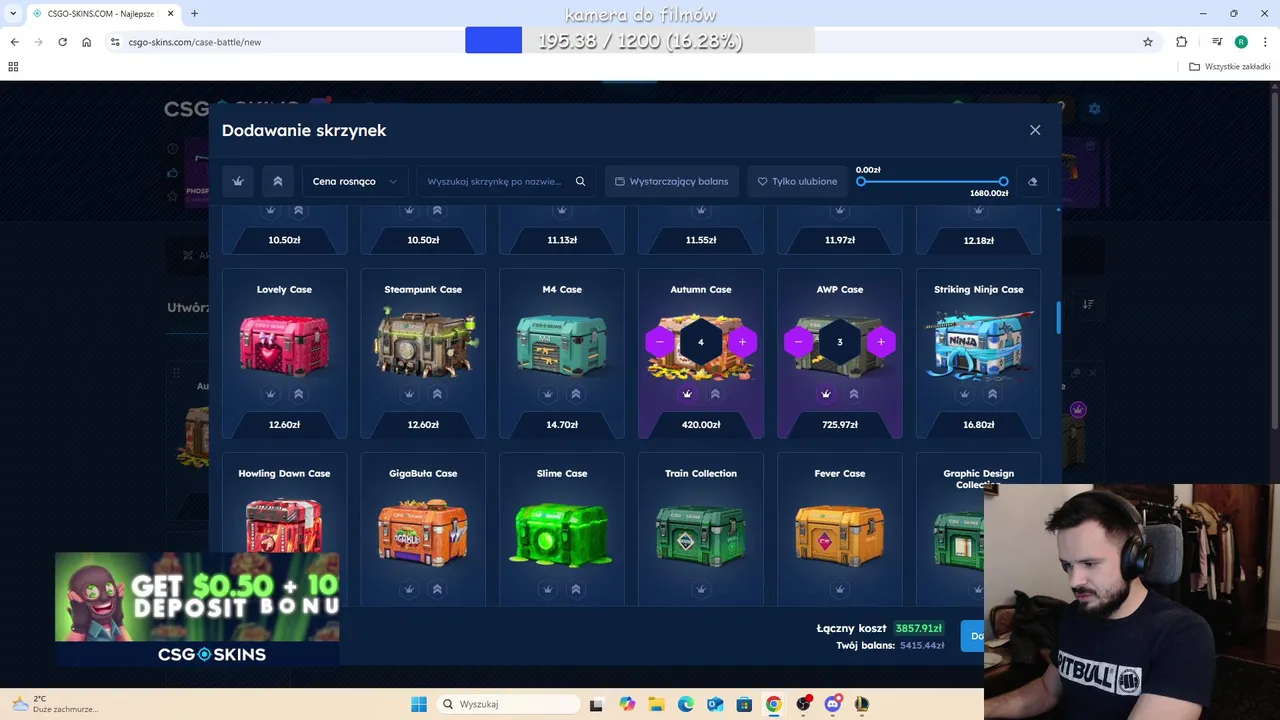1280x720 pixels.
Task: Select the Striking Ninja Case image
Action: [x=978, y=343]
